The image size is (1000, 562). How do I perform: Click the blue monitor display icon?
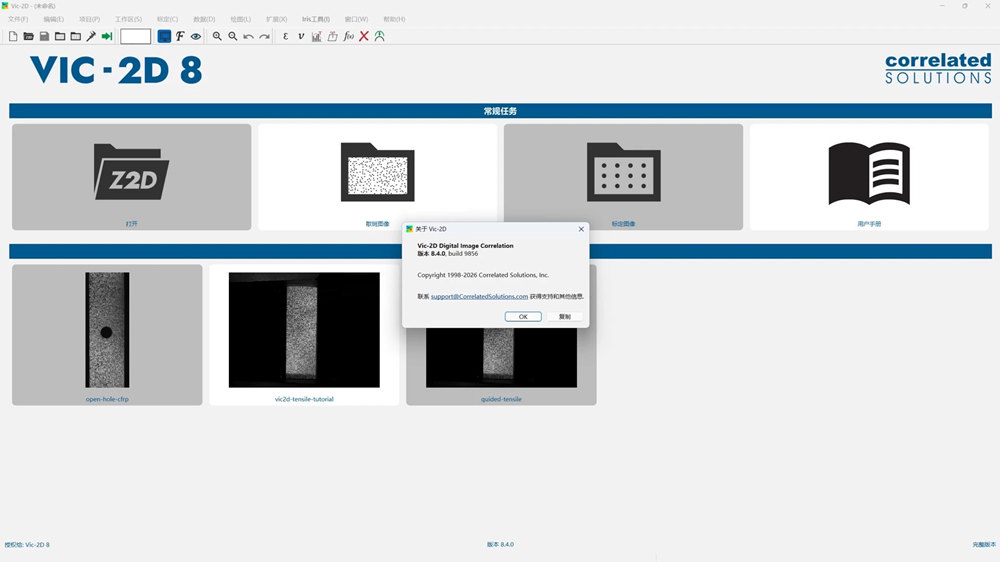click(165, 36)
